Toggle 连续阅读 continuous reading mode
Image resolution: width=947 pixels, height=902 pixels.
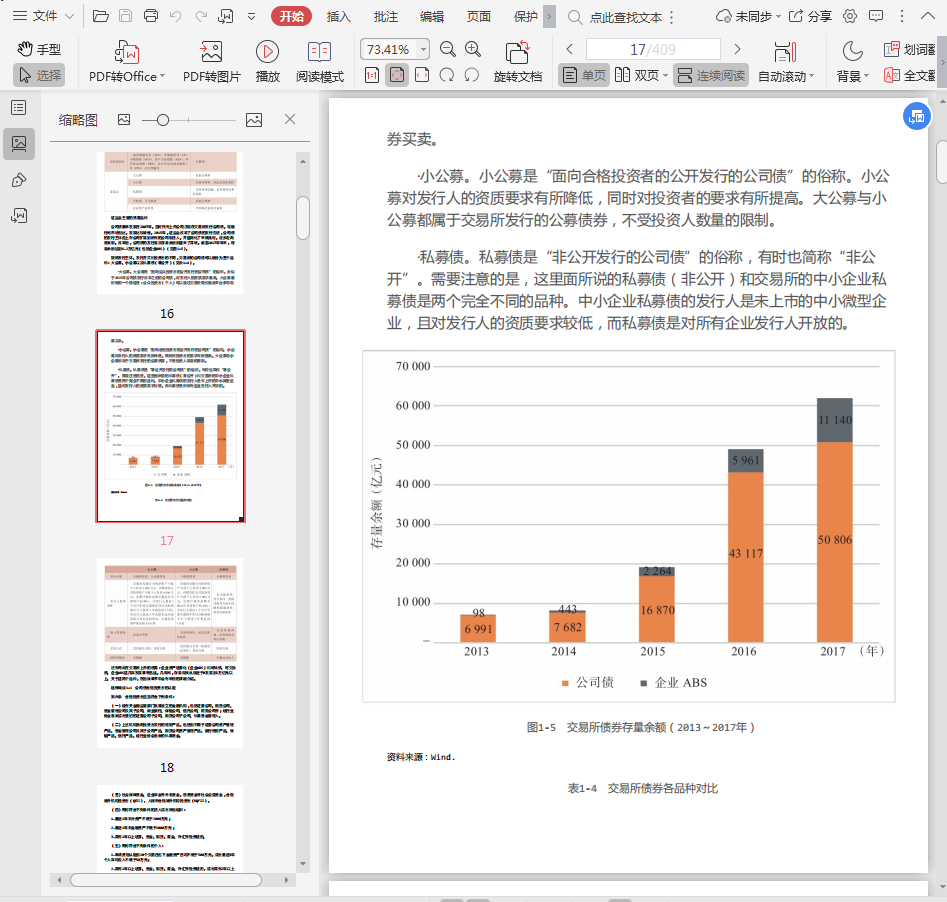tap(710, 75)
